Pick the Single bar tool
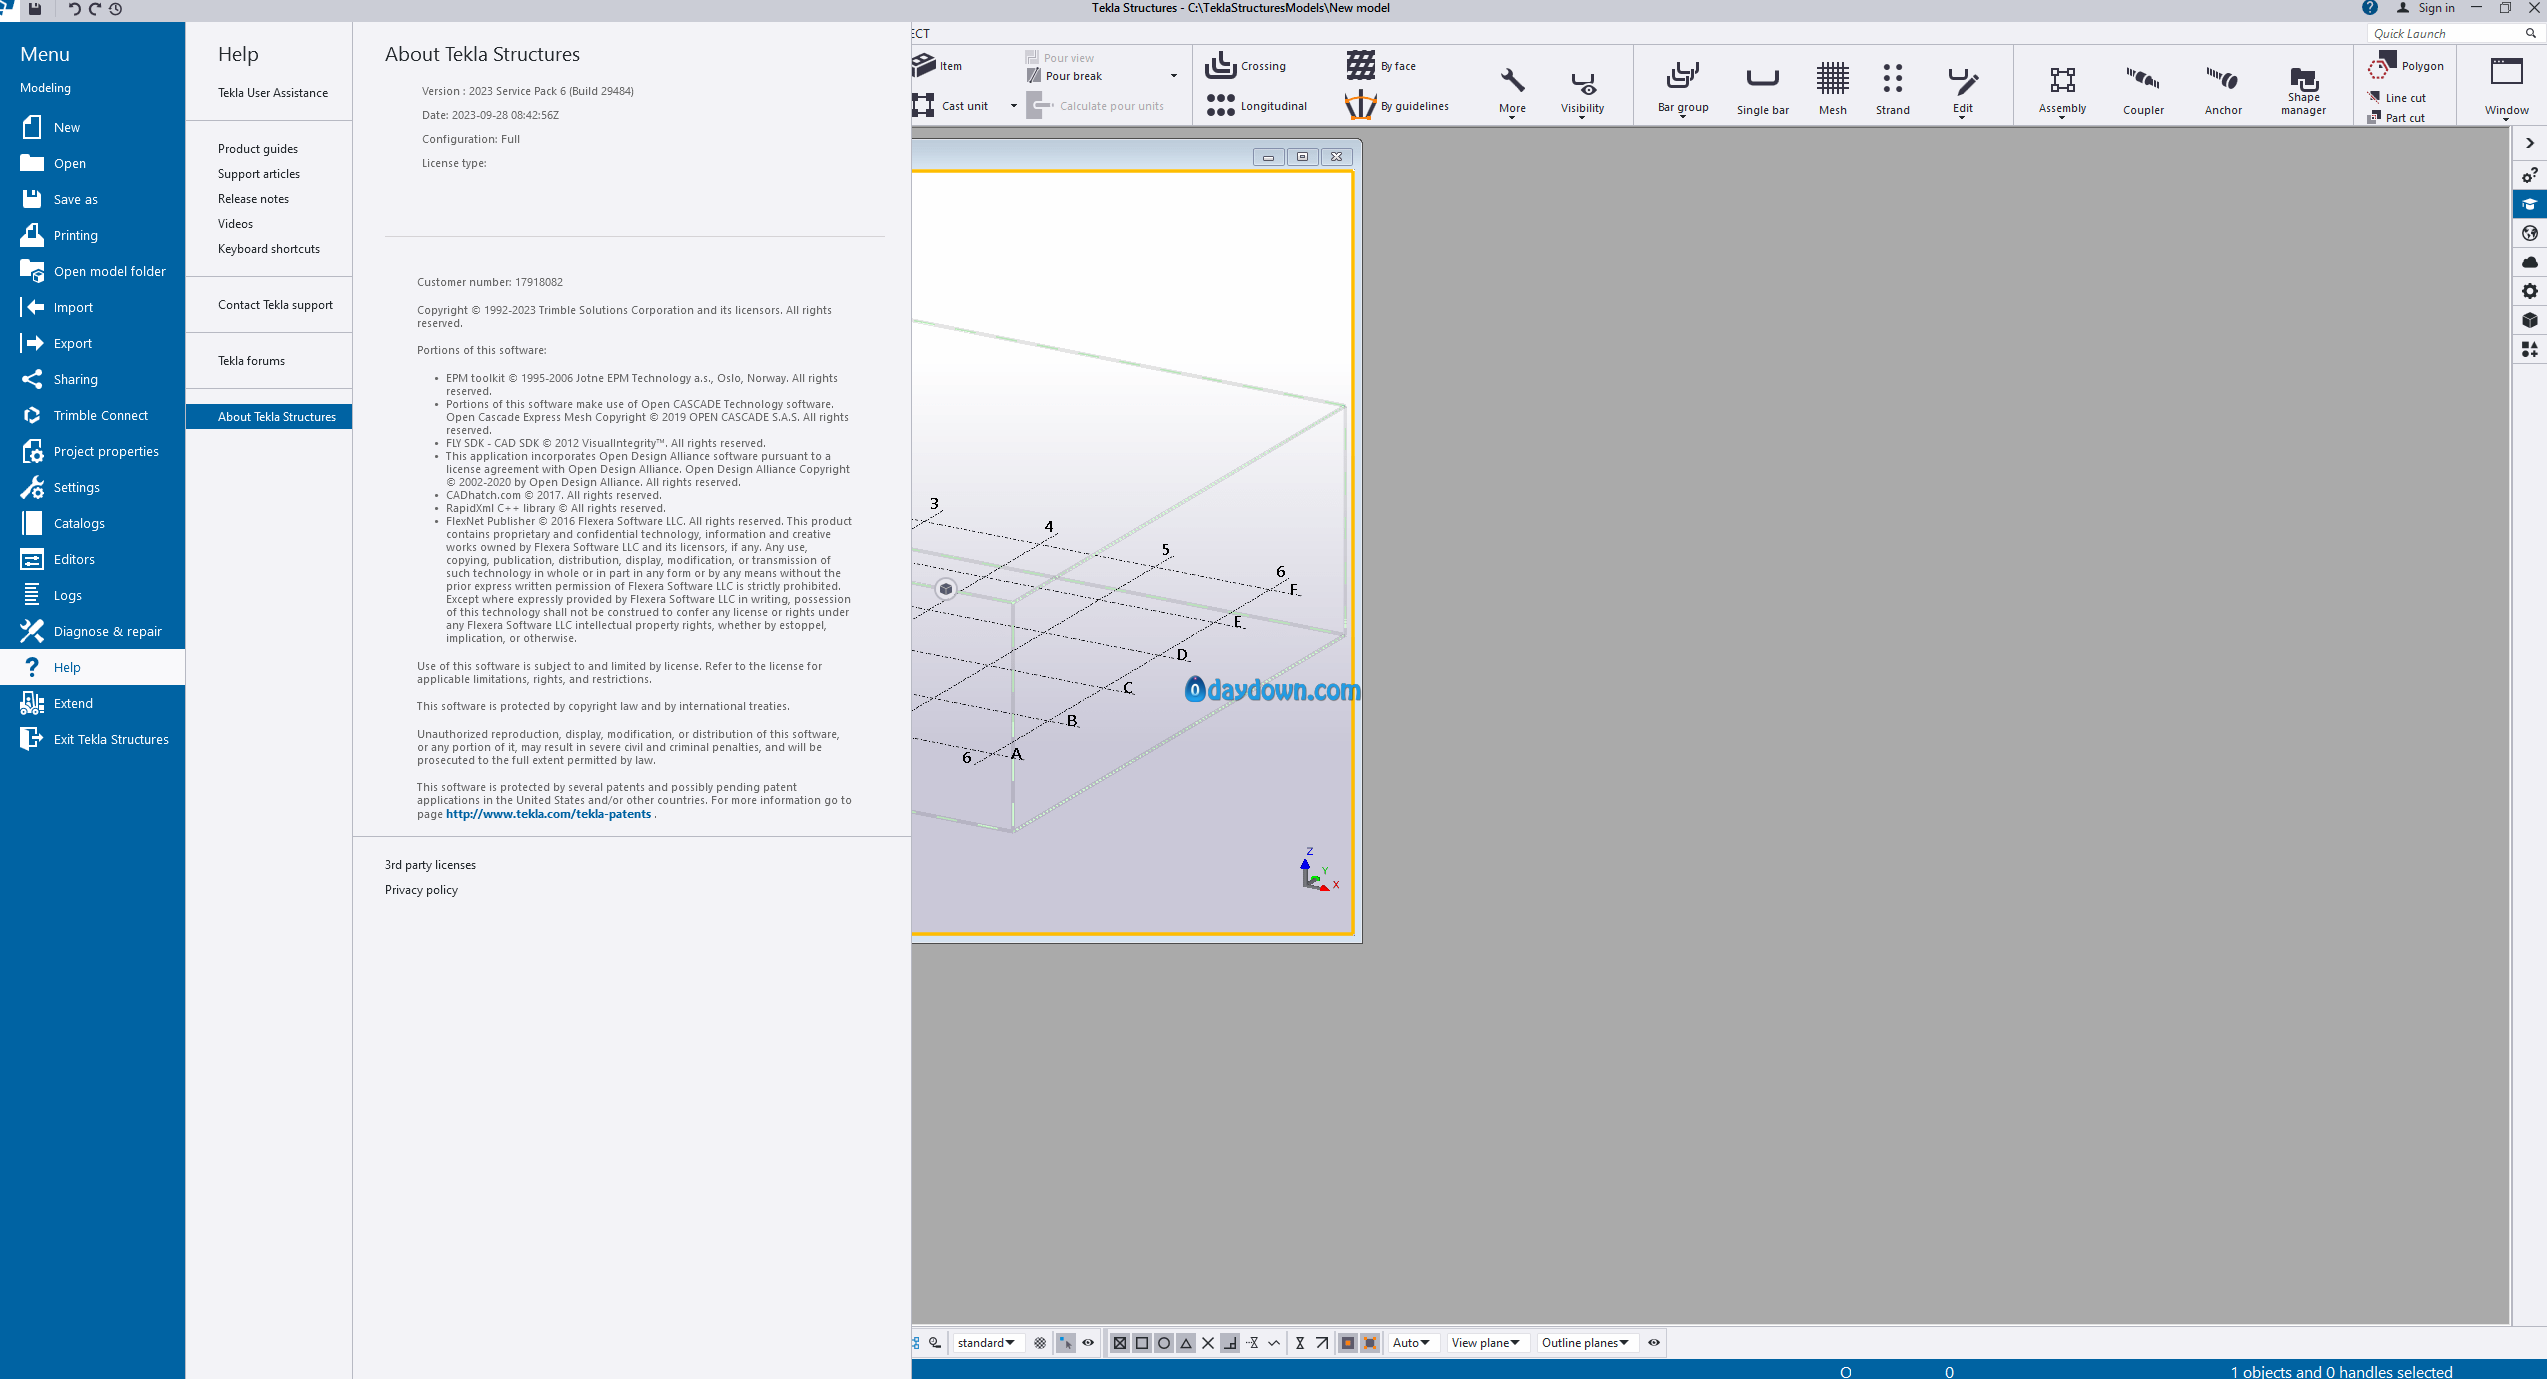The image size is (2547, 1379). [x=1762, y=89]
